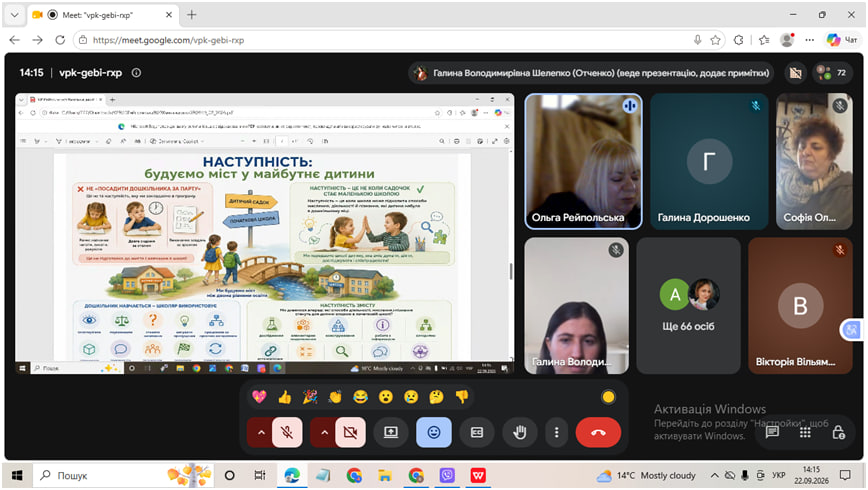Click the crossed-out icon beside participant count

point(795,73)
